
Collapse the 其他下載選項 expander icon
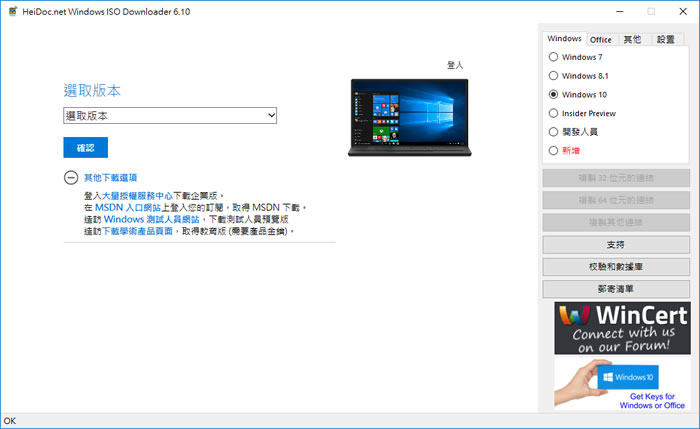coord(71,178)
